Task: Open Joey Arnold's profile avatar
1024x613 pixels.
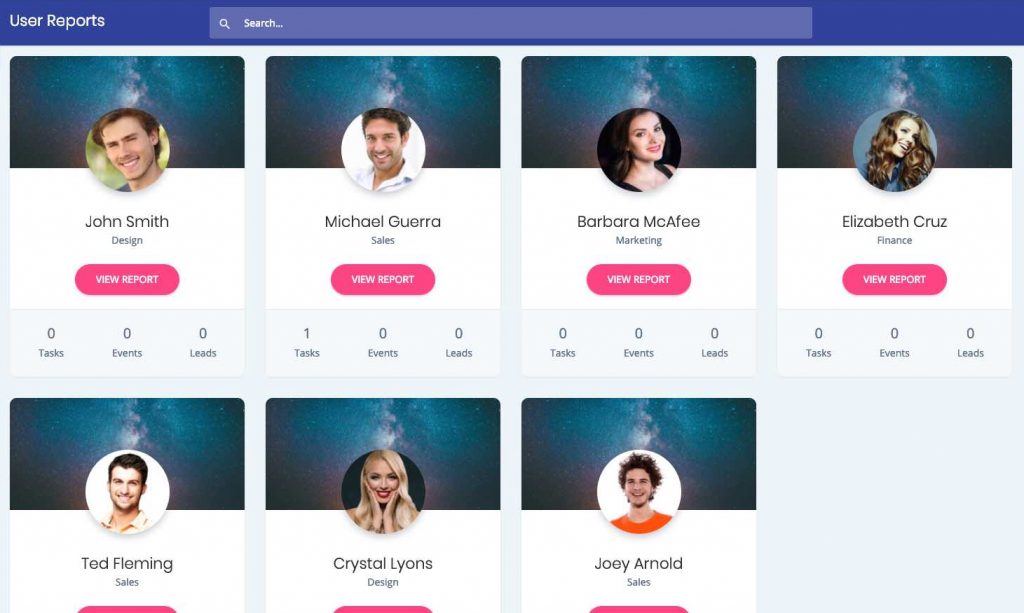Action: tap(639, 492)
